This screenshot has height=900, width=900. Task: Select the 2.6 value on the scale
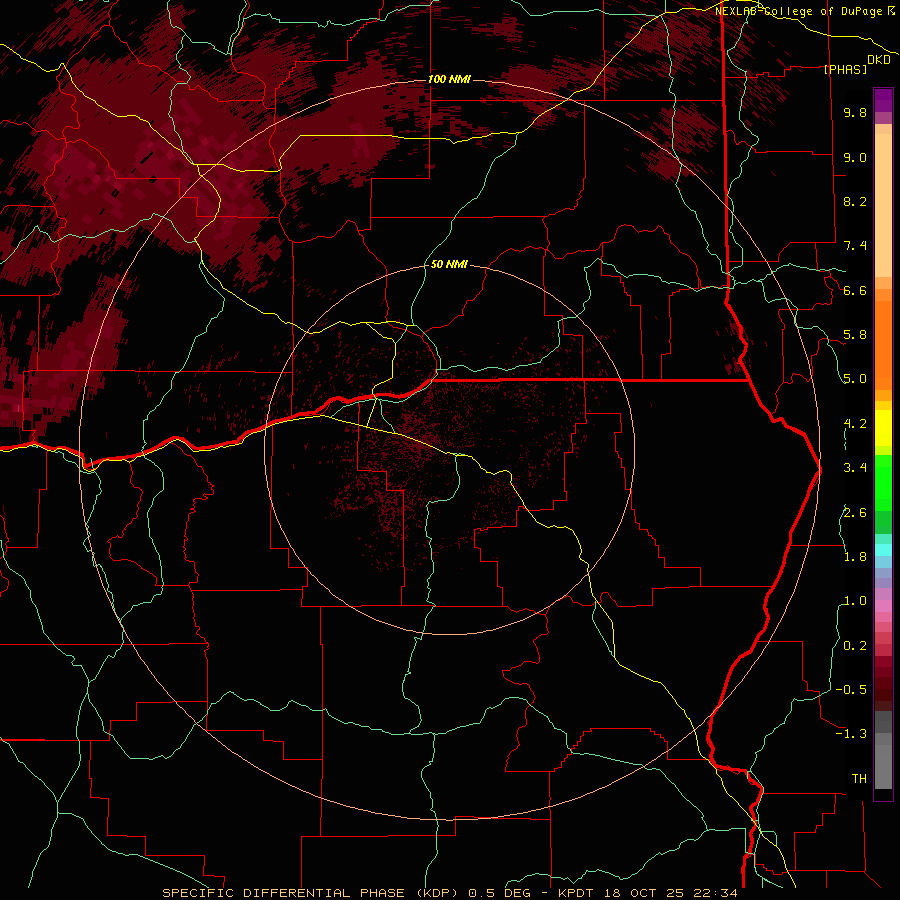[855, 513]
